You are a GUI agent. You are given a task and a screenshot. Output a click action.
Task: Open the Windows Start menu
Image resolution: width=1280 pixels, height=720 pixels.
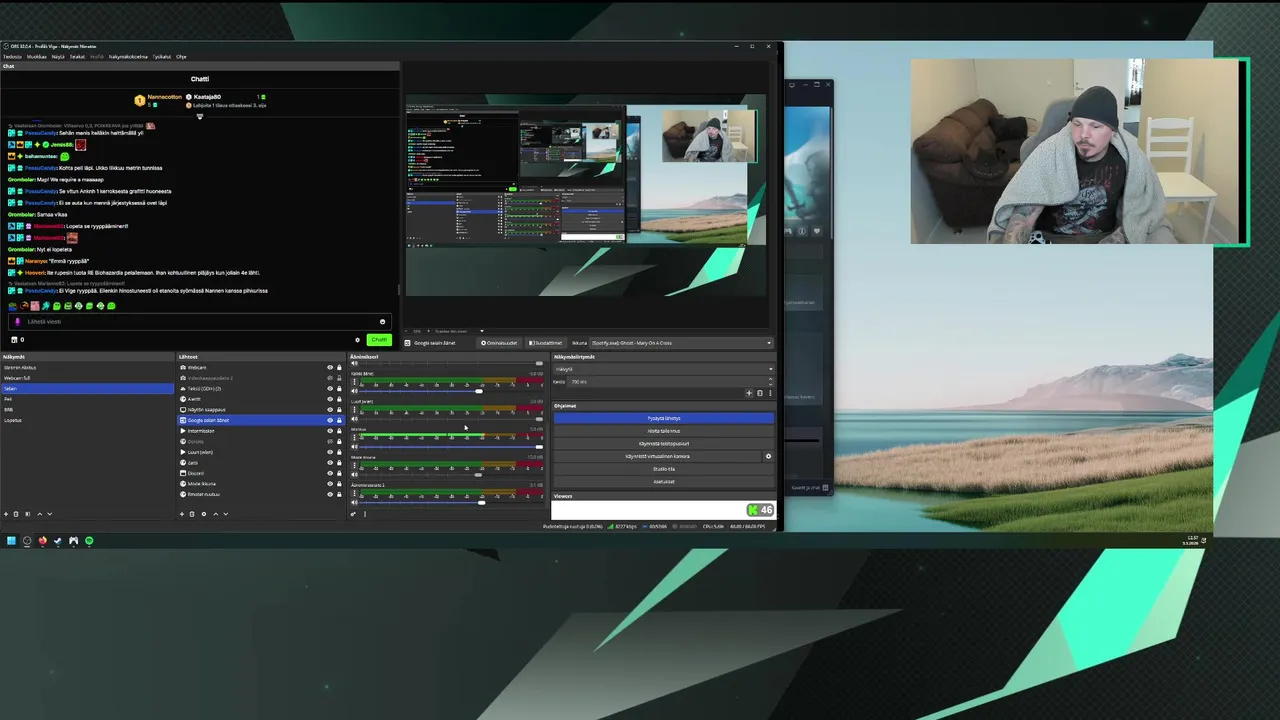[11, 541]
